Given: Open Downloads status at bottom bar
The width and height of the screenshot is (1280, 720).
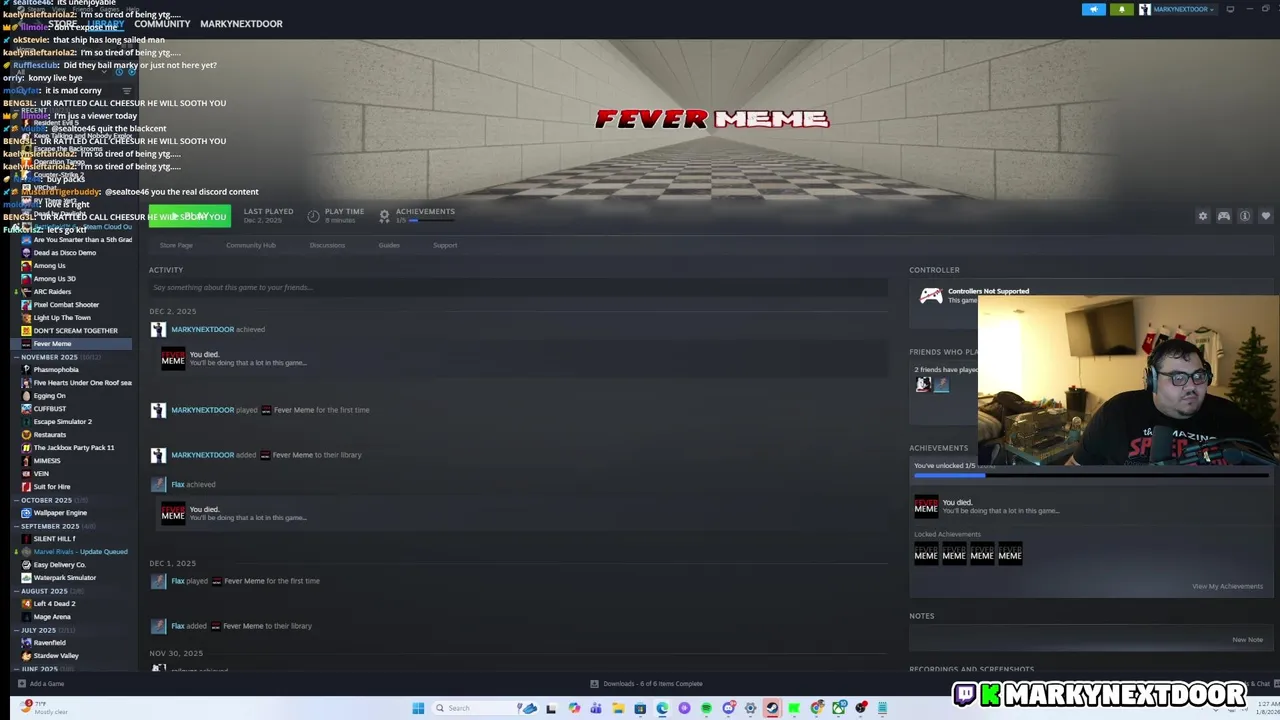Looking at the screenshot, I should 646,684.
